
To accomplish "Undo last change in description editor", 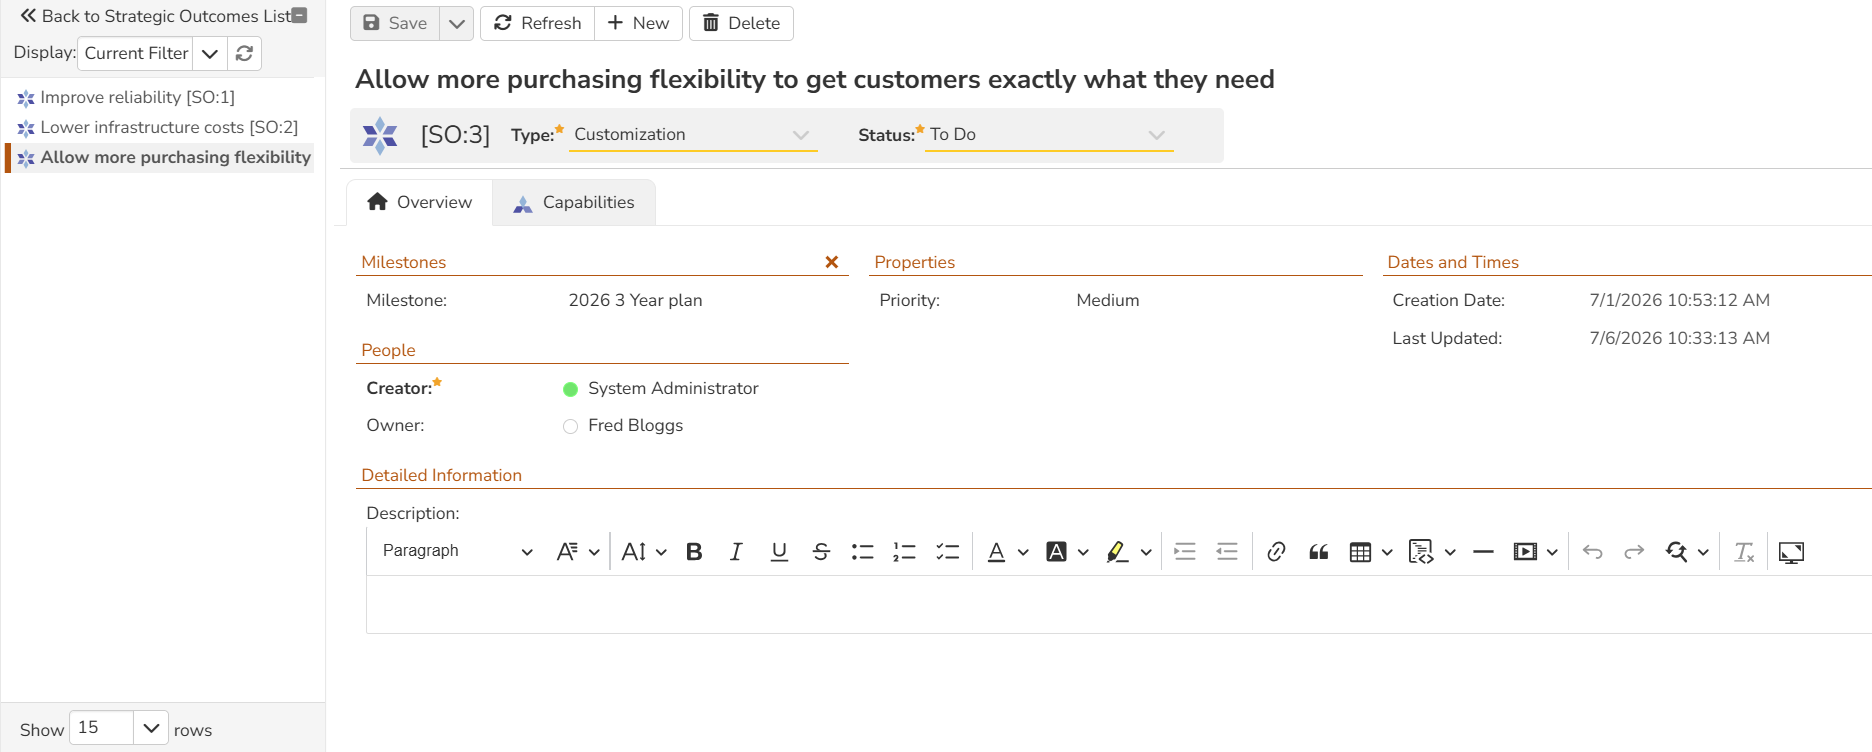I will [x=1593, y=552].
